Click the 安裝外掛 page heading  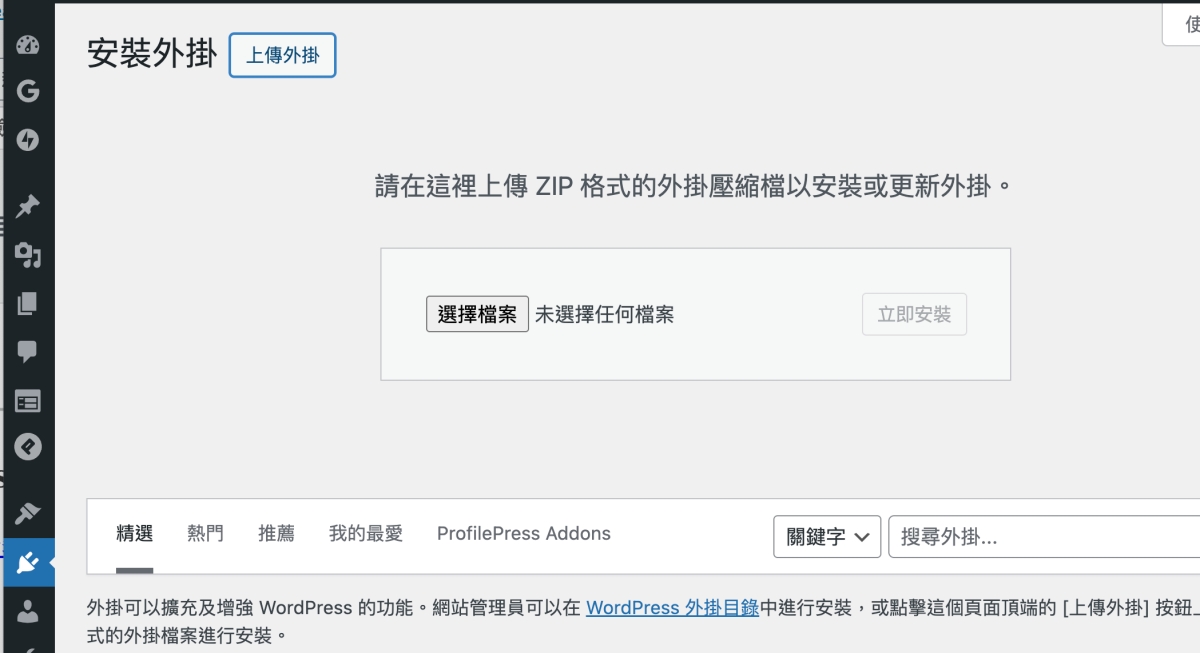coord(152,54)
